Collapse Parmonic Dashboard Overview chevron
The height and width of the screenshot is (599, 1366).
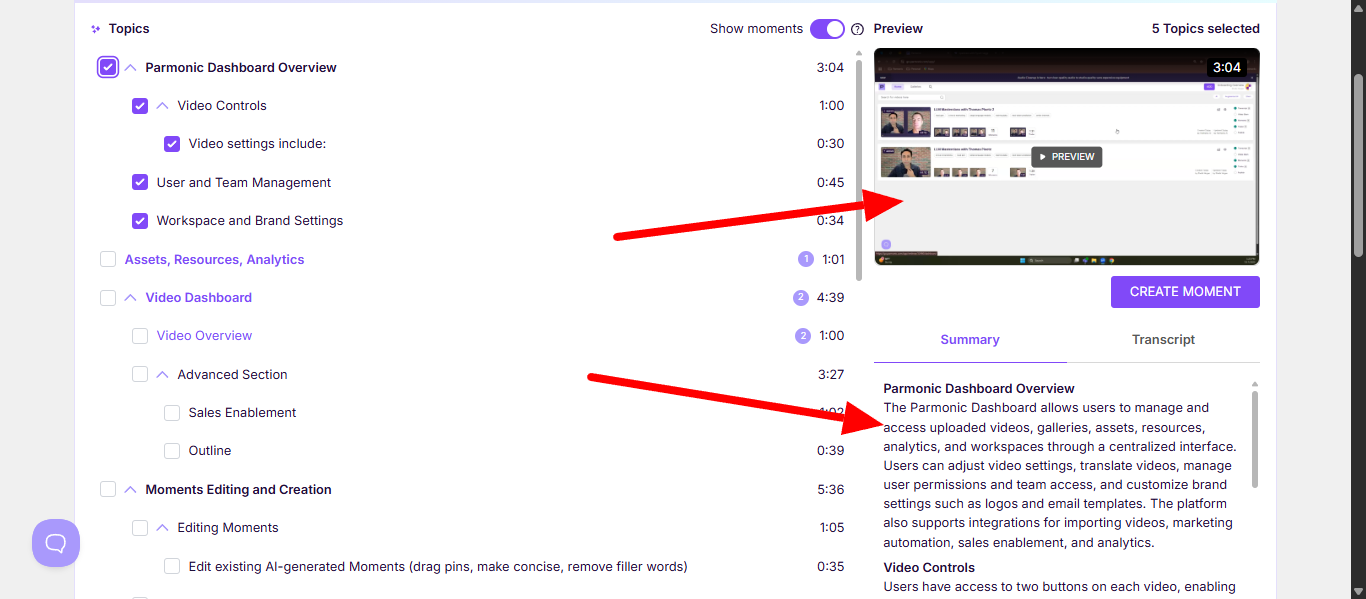pyautogui.click(x=130, y=67)
